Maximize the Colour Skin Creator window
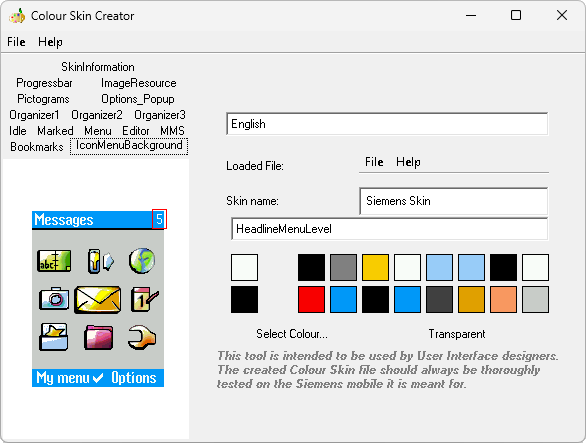Screen dimensions: 586x443 pyautogui.click(x=516, y=16)
